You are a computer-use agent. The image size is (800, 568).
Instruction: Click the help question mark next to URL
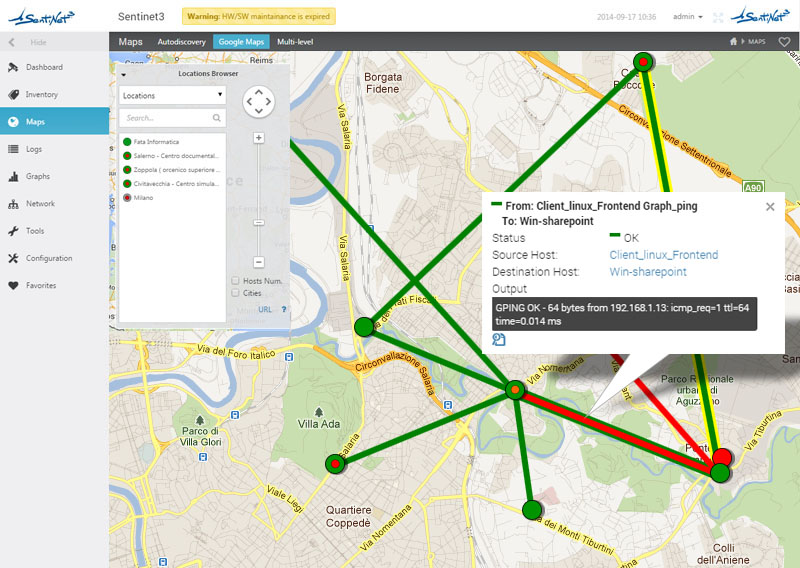(x=284, y=309)
